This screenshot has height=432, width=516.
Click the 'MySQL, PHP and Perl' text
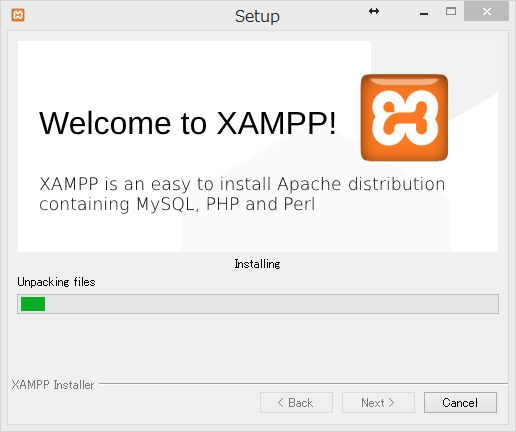pyautogui.click(x=226, y=204)
